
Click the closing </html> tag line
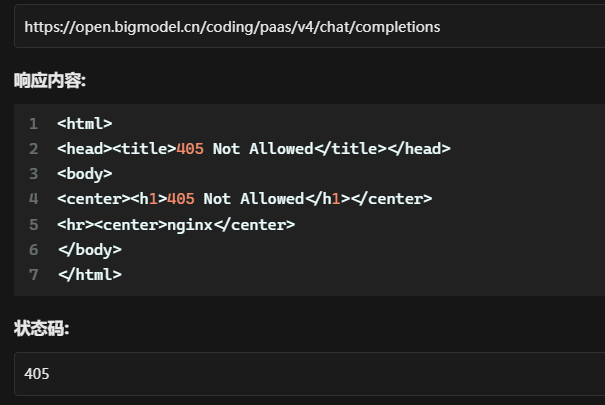[x=90, y=275]
